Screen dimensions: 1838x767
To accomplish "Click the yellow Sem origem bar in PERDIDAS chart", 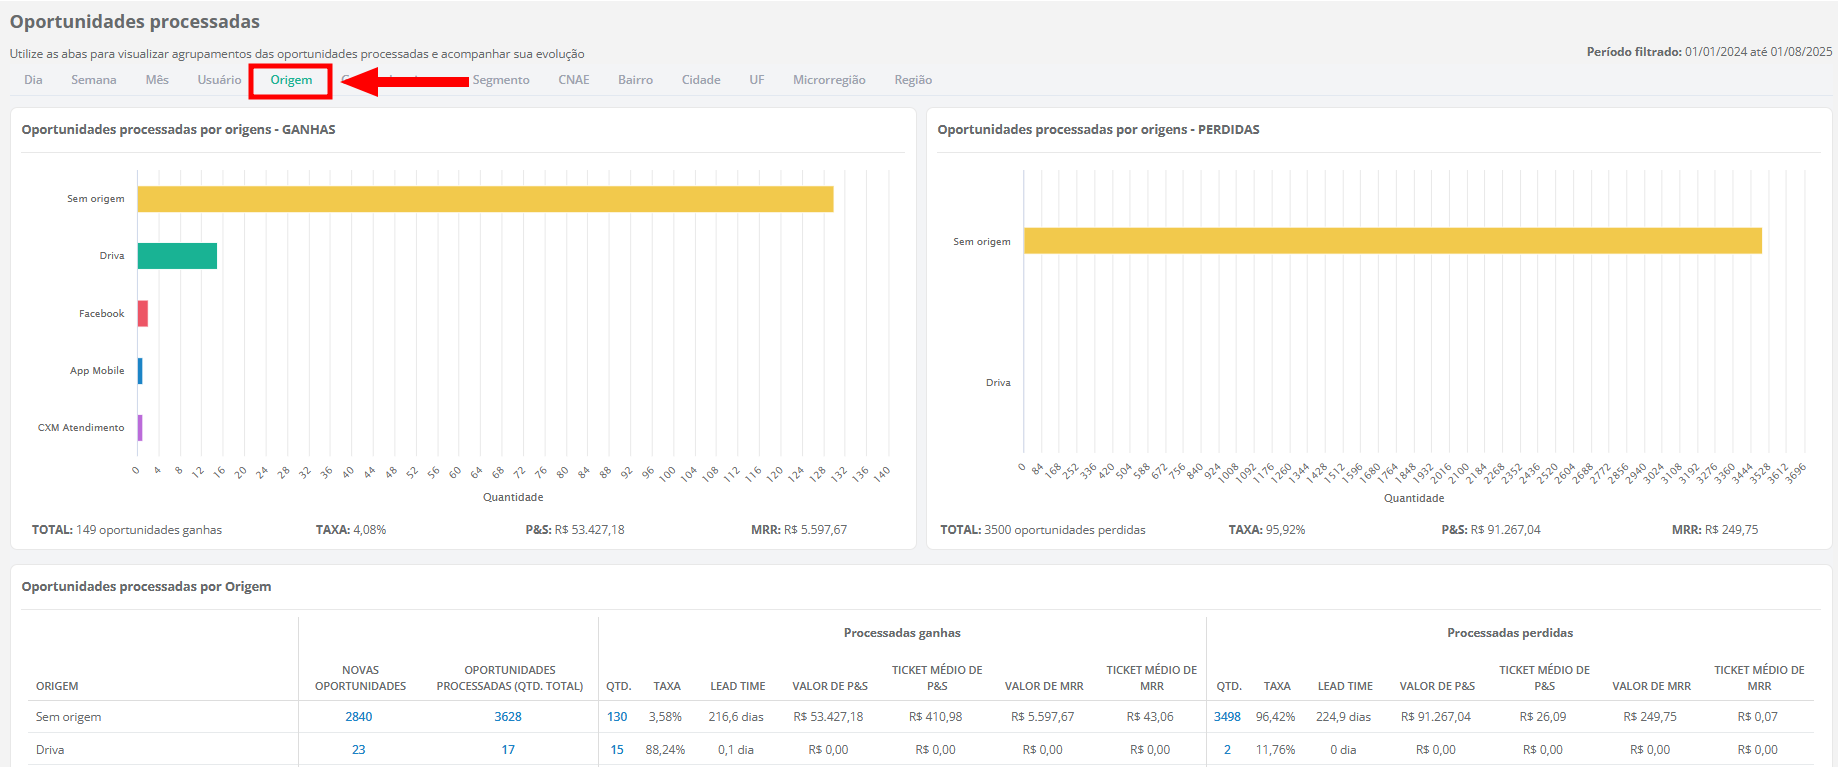I will point(1392,241).
